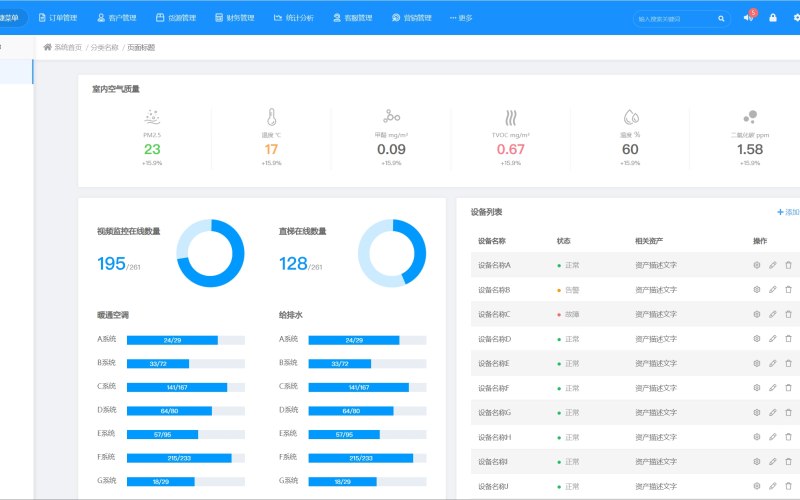Click the 告警 status of 设备名称B

tap(568, 290)
